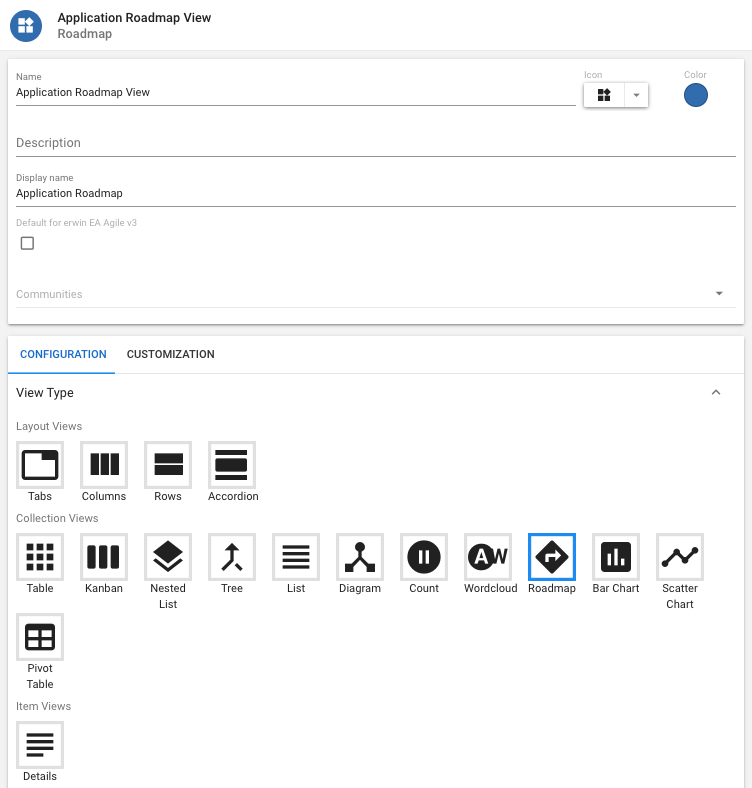The height and width of the screenshot is (788, 752).
Task: Click the highlighted Roadmap view type
Action: click(552, 557)
